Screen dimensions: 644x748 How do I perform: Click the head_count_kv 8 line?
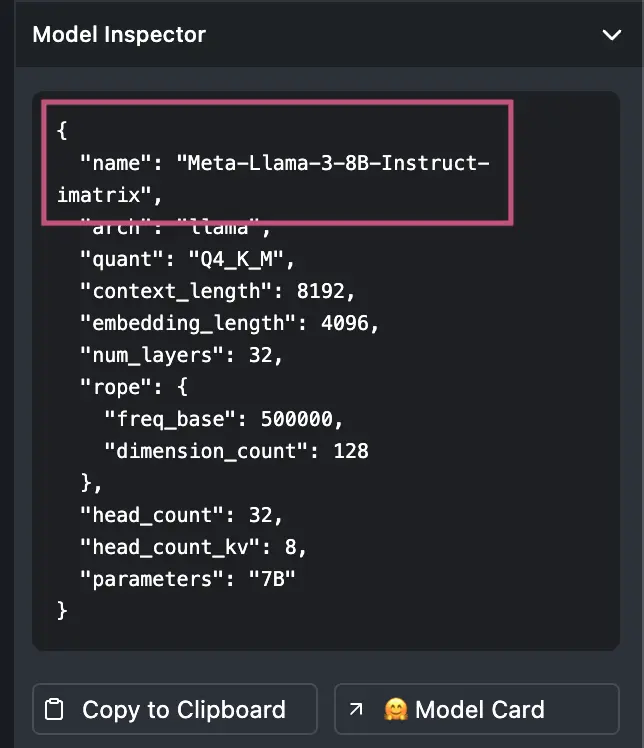point(193,547)
